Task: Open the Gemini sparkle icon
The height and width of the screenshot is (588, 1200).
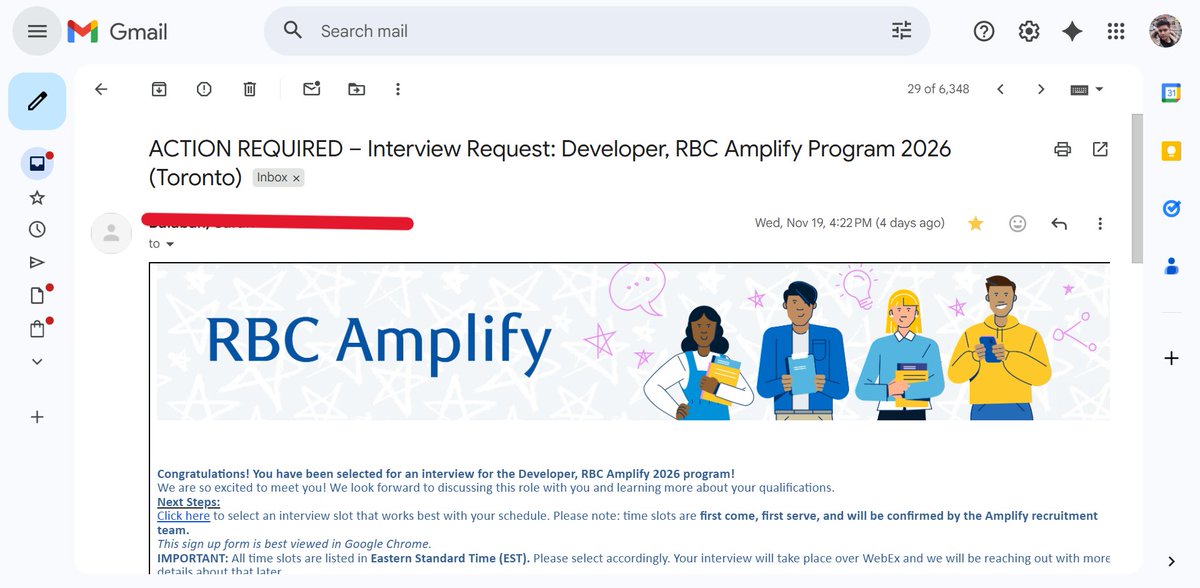Action: click(1072, 31)
